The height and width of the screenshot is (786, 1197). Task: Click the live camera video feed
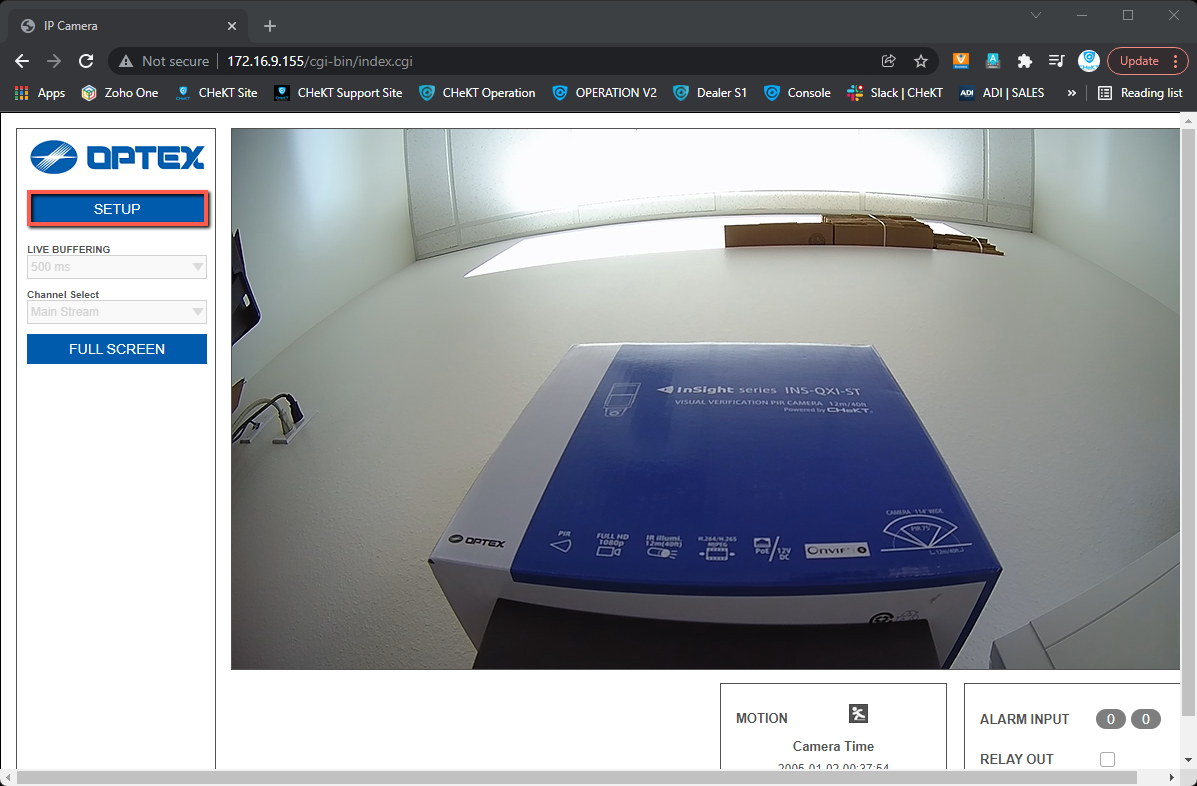pyautogui.click(x=705, y=399)
